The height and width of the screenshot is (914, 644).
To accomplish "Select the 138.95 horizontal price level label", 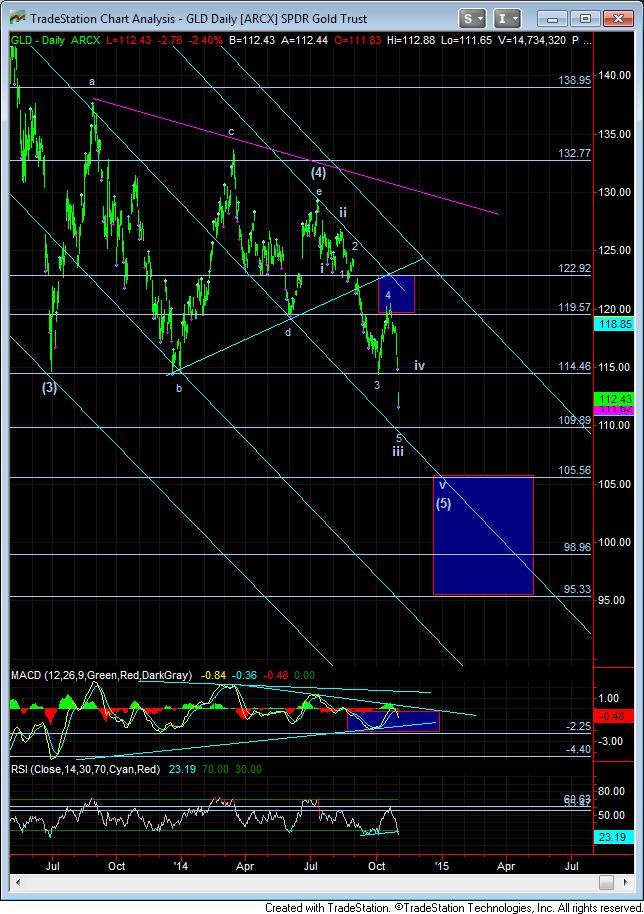I will (x=574, y=78).
